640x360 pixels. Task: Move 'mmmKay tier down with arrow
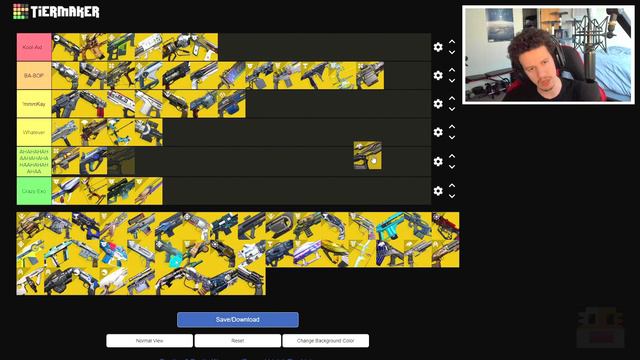pos(452,109)
